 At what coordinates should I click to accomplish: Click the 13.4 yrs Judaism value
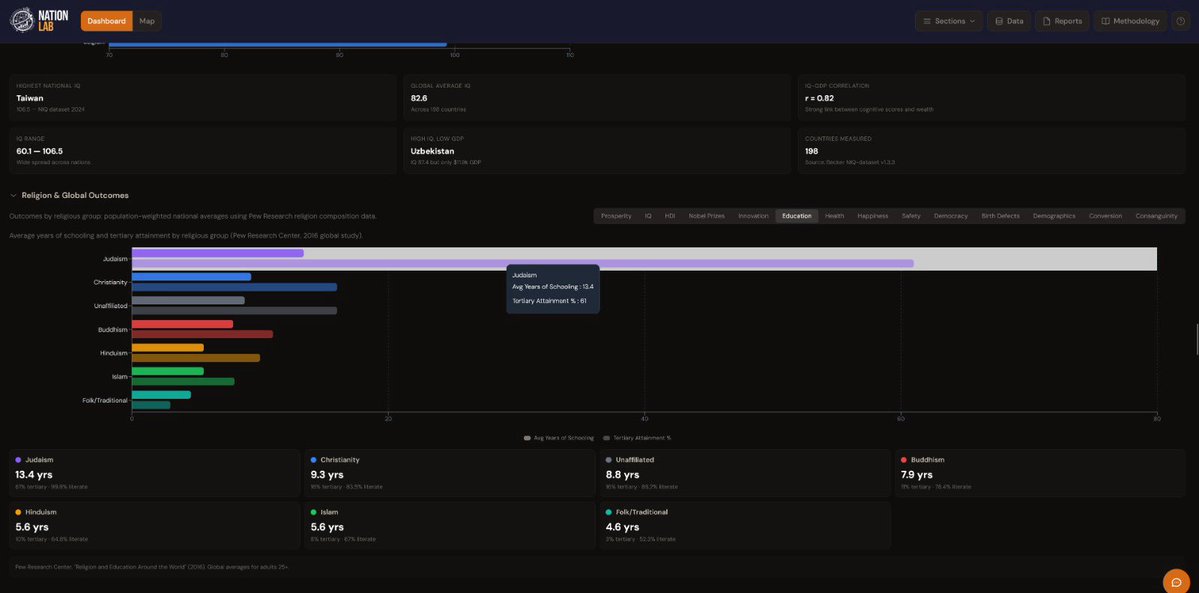tap(32, 474)
